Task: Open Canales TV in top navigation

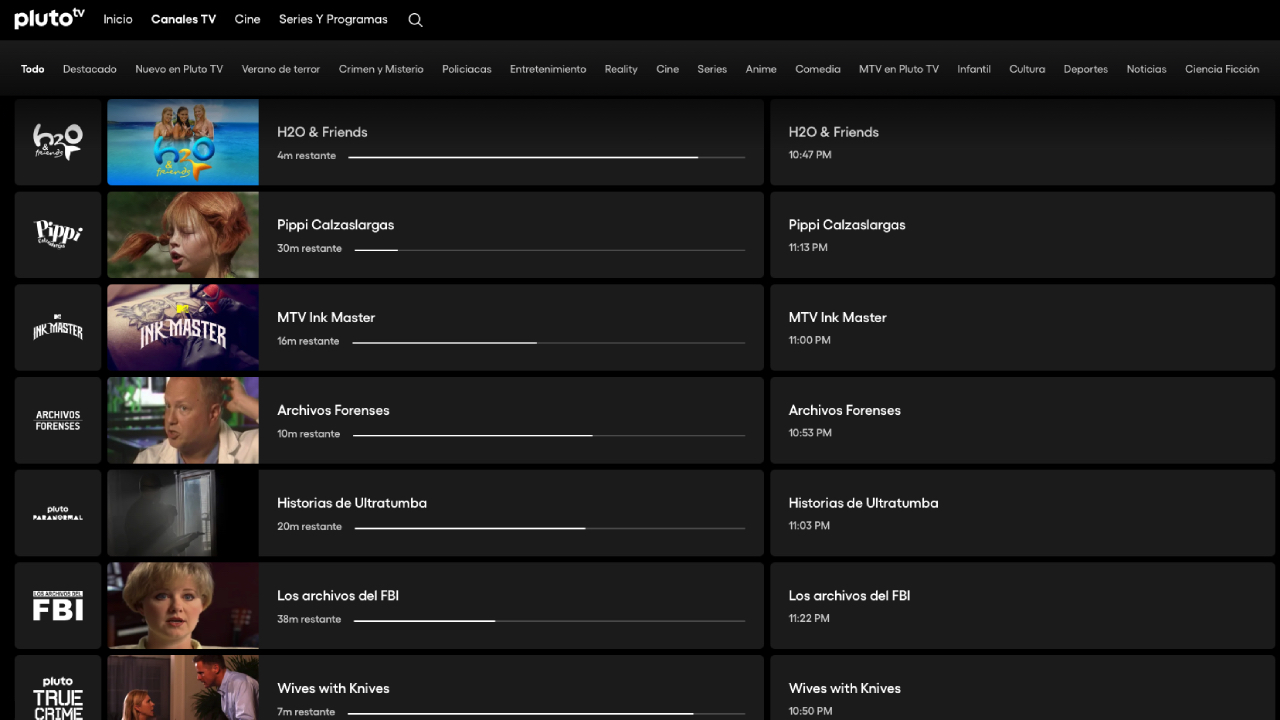Action: click(183, 19)
